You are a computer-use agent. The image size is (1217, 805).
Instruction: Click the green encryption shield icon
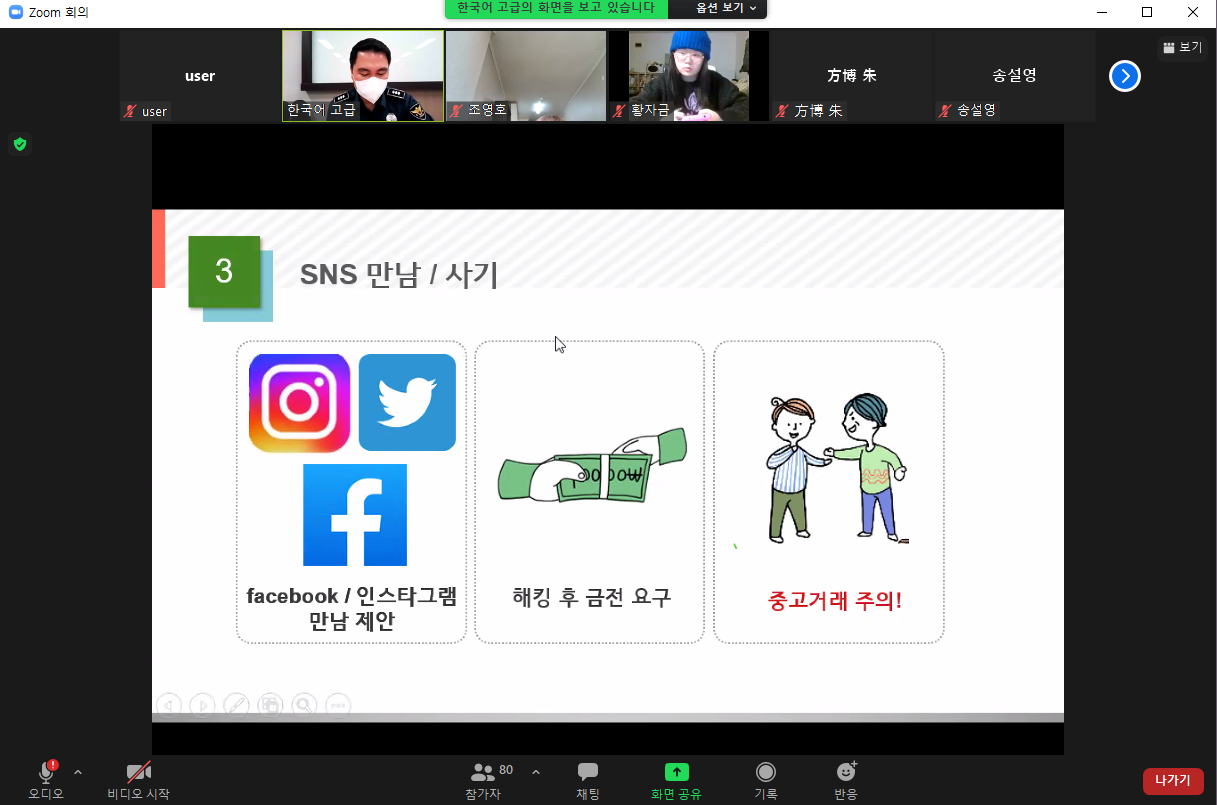pyautogui.click(x=20, y=145)
